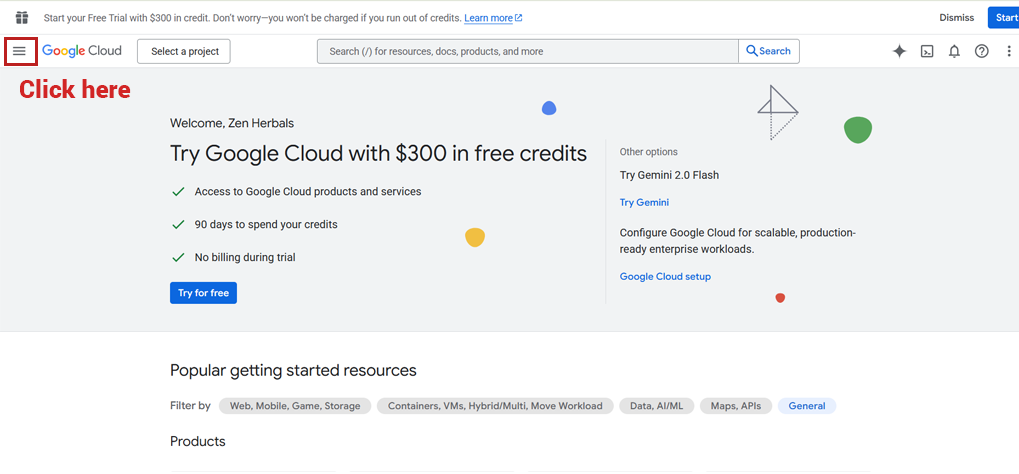Image resolution: width=1019 pixels, height=474 pixels.
Task: Click Select a project button
Action: pyautogui.click(x=184, y=51)
